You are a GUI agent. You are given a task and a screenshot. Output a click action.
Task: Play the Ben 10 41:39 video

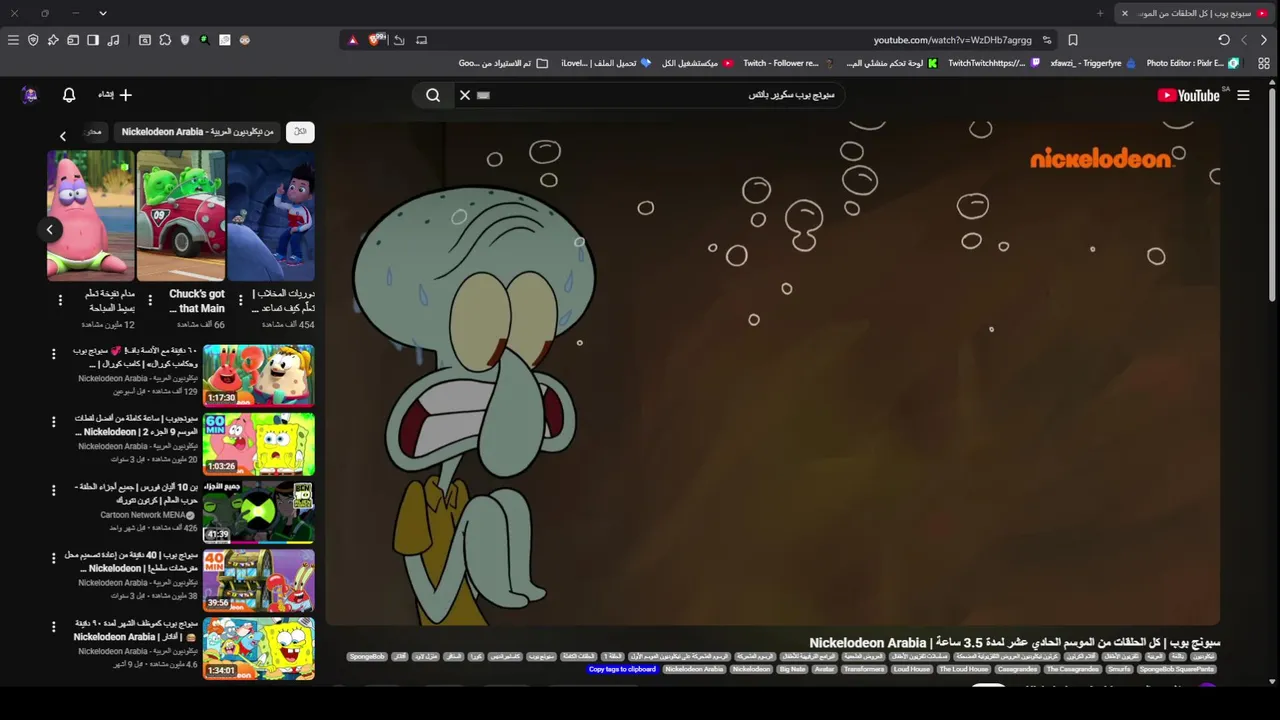click(259, 511)
